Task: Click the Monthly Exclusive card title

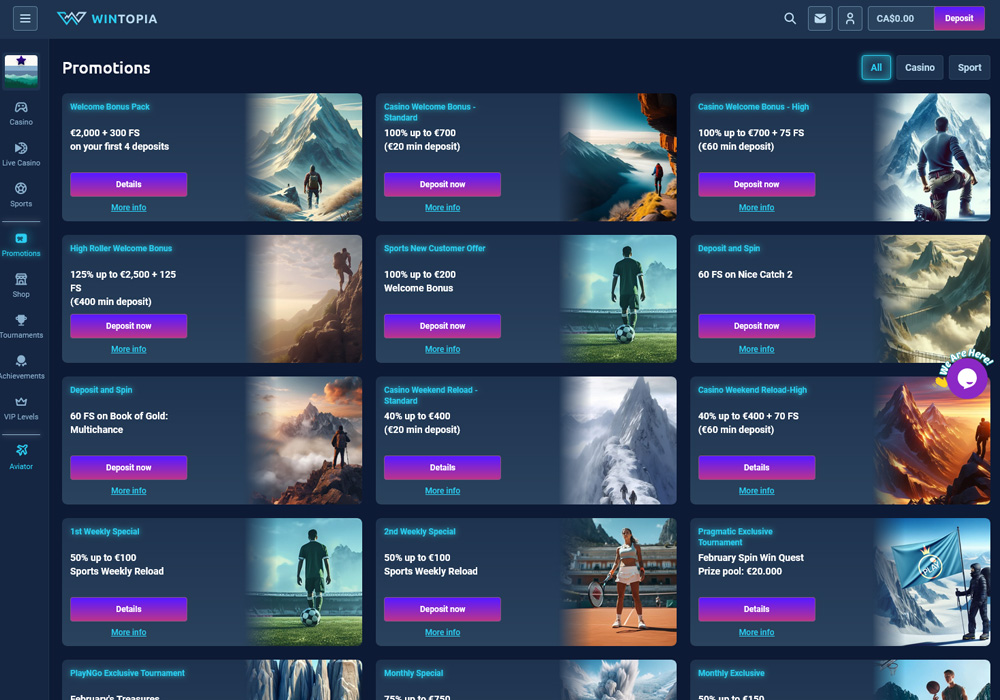Action: pos(731,673)
